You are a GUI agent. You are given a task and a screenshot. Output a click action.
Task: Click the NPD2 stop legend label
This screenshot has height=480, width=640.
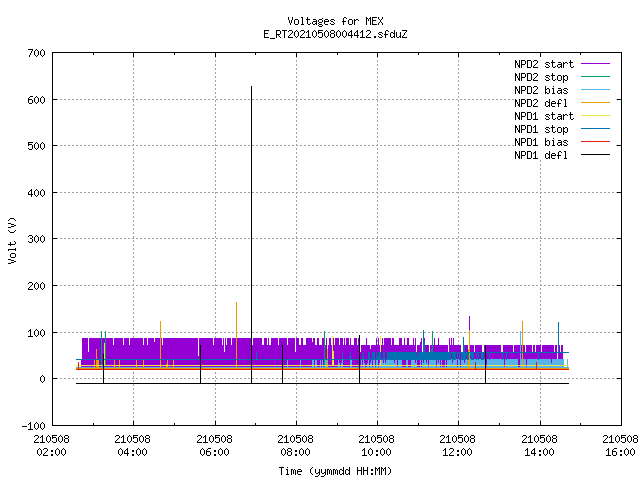point(541,77)
